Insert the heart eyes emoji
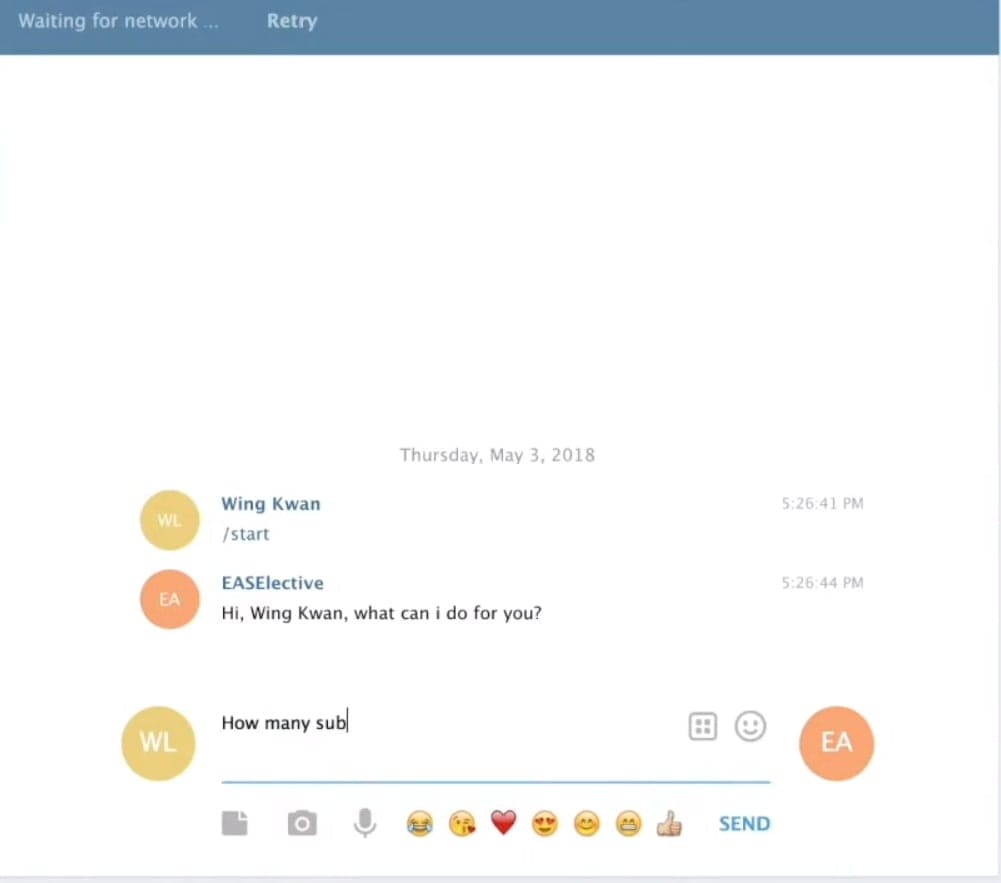Viewport: 1001px width, 883px height. point(545,824)
